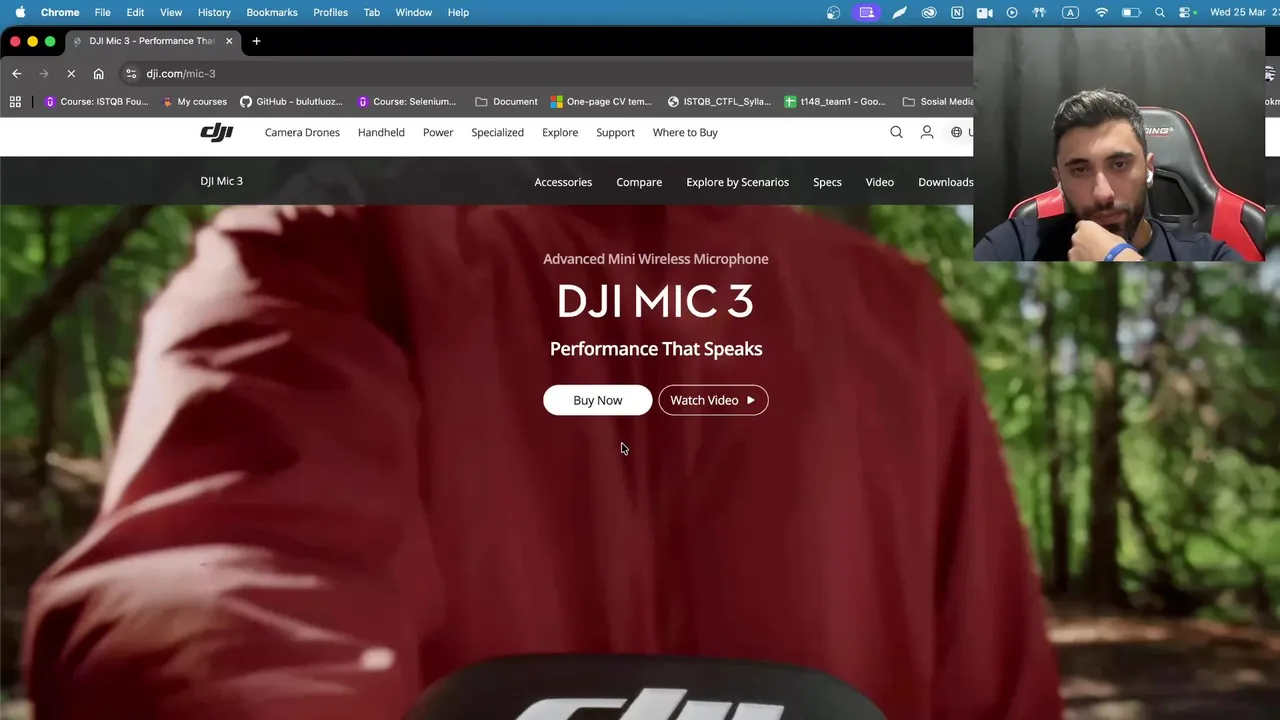Open the Compare link
The width and height of the screenshot is (1280, 720).
639,182
